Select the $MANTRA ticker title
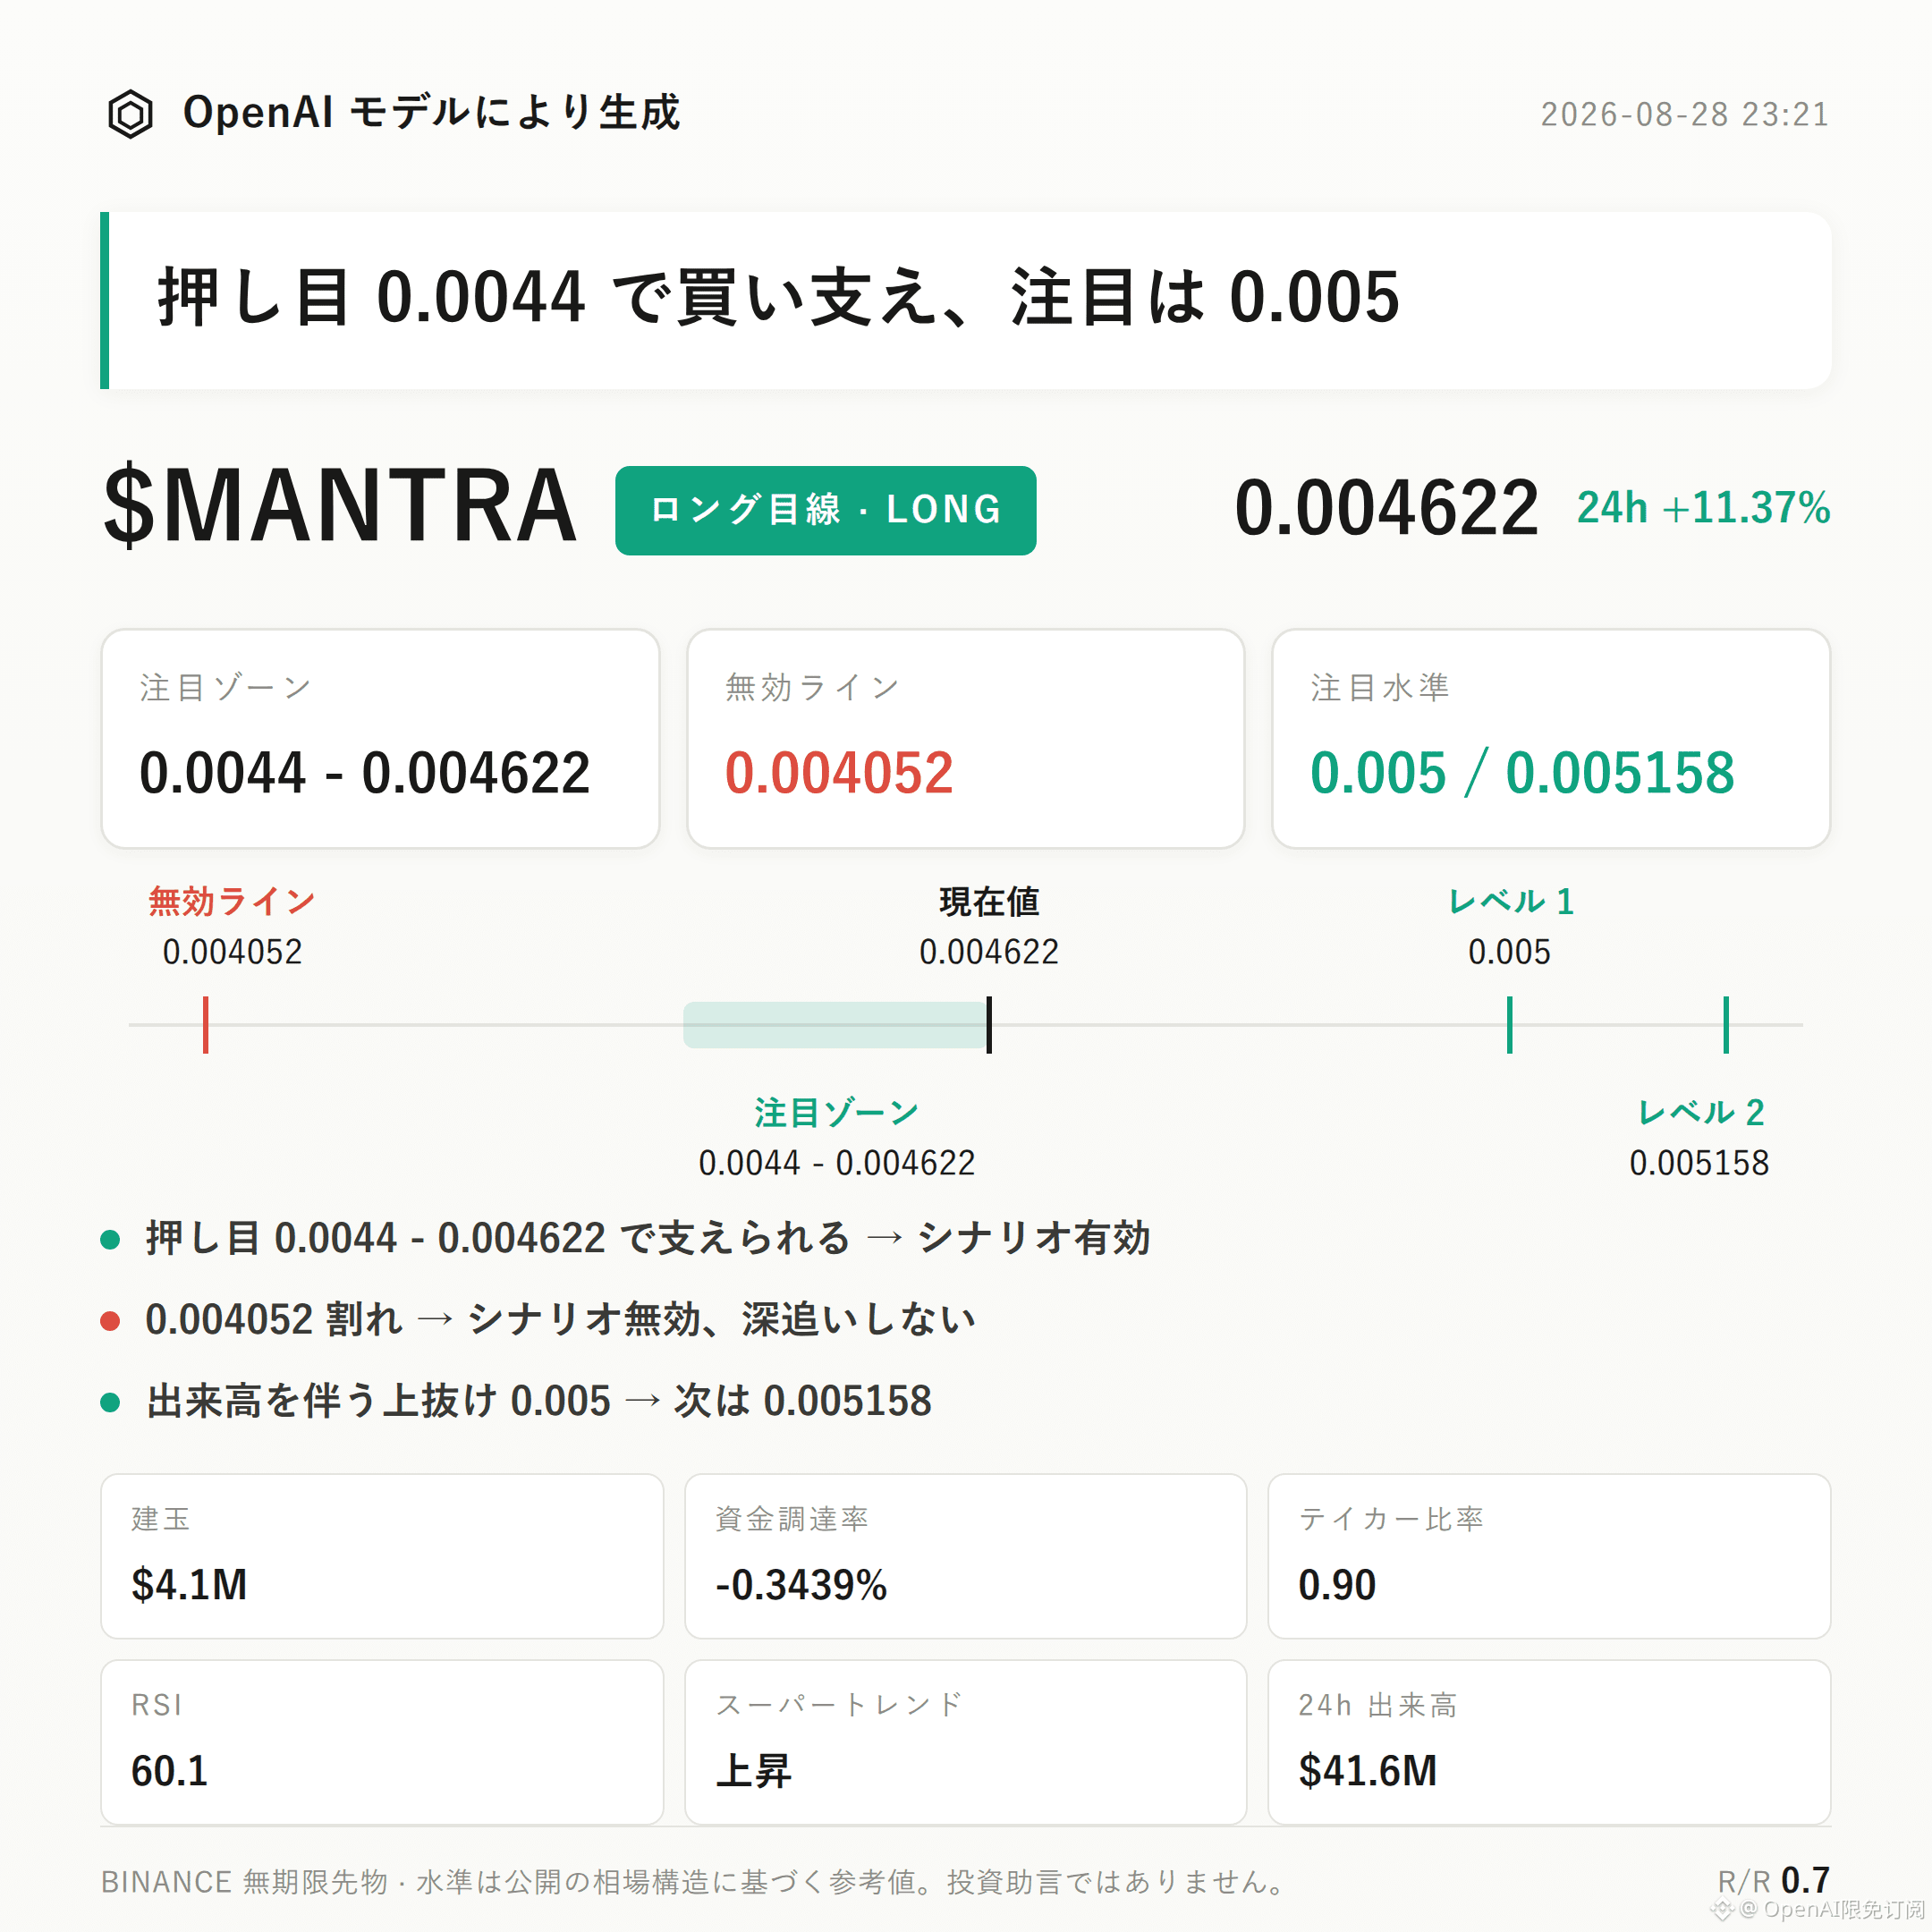Viewport: 1932px width, 1932px height. click(x=340, y=506)
